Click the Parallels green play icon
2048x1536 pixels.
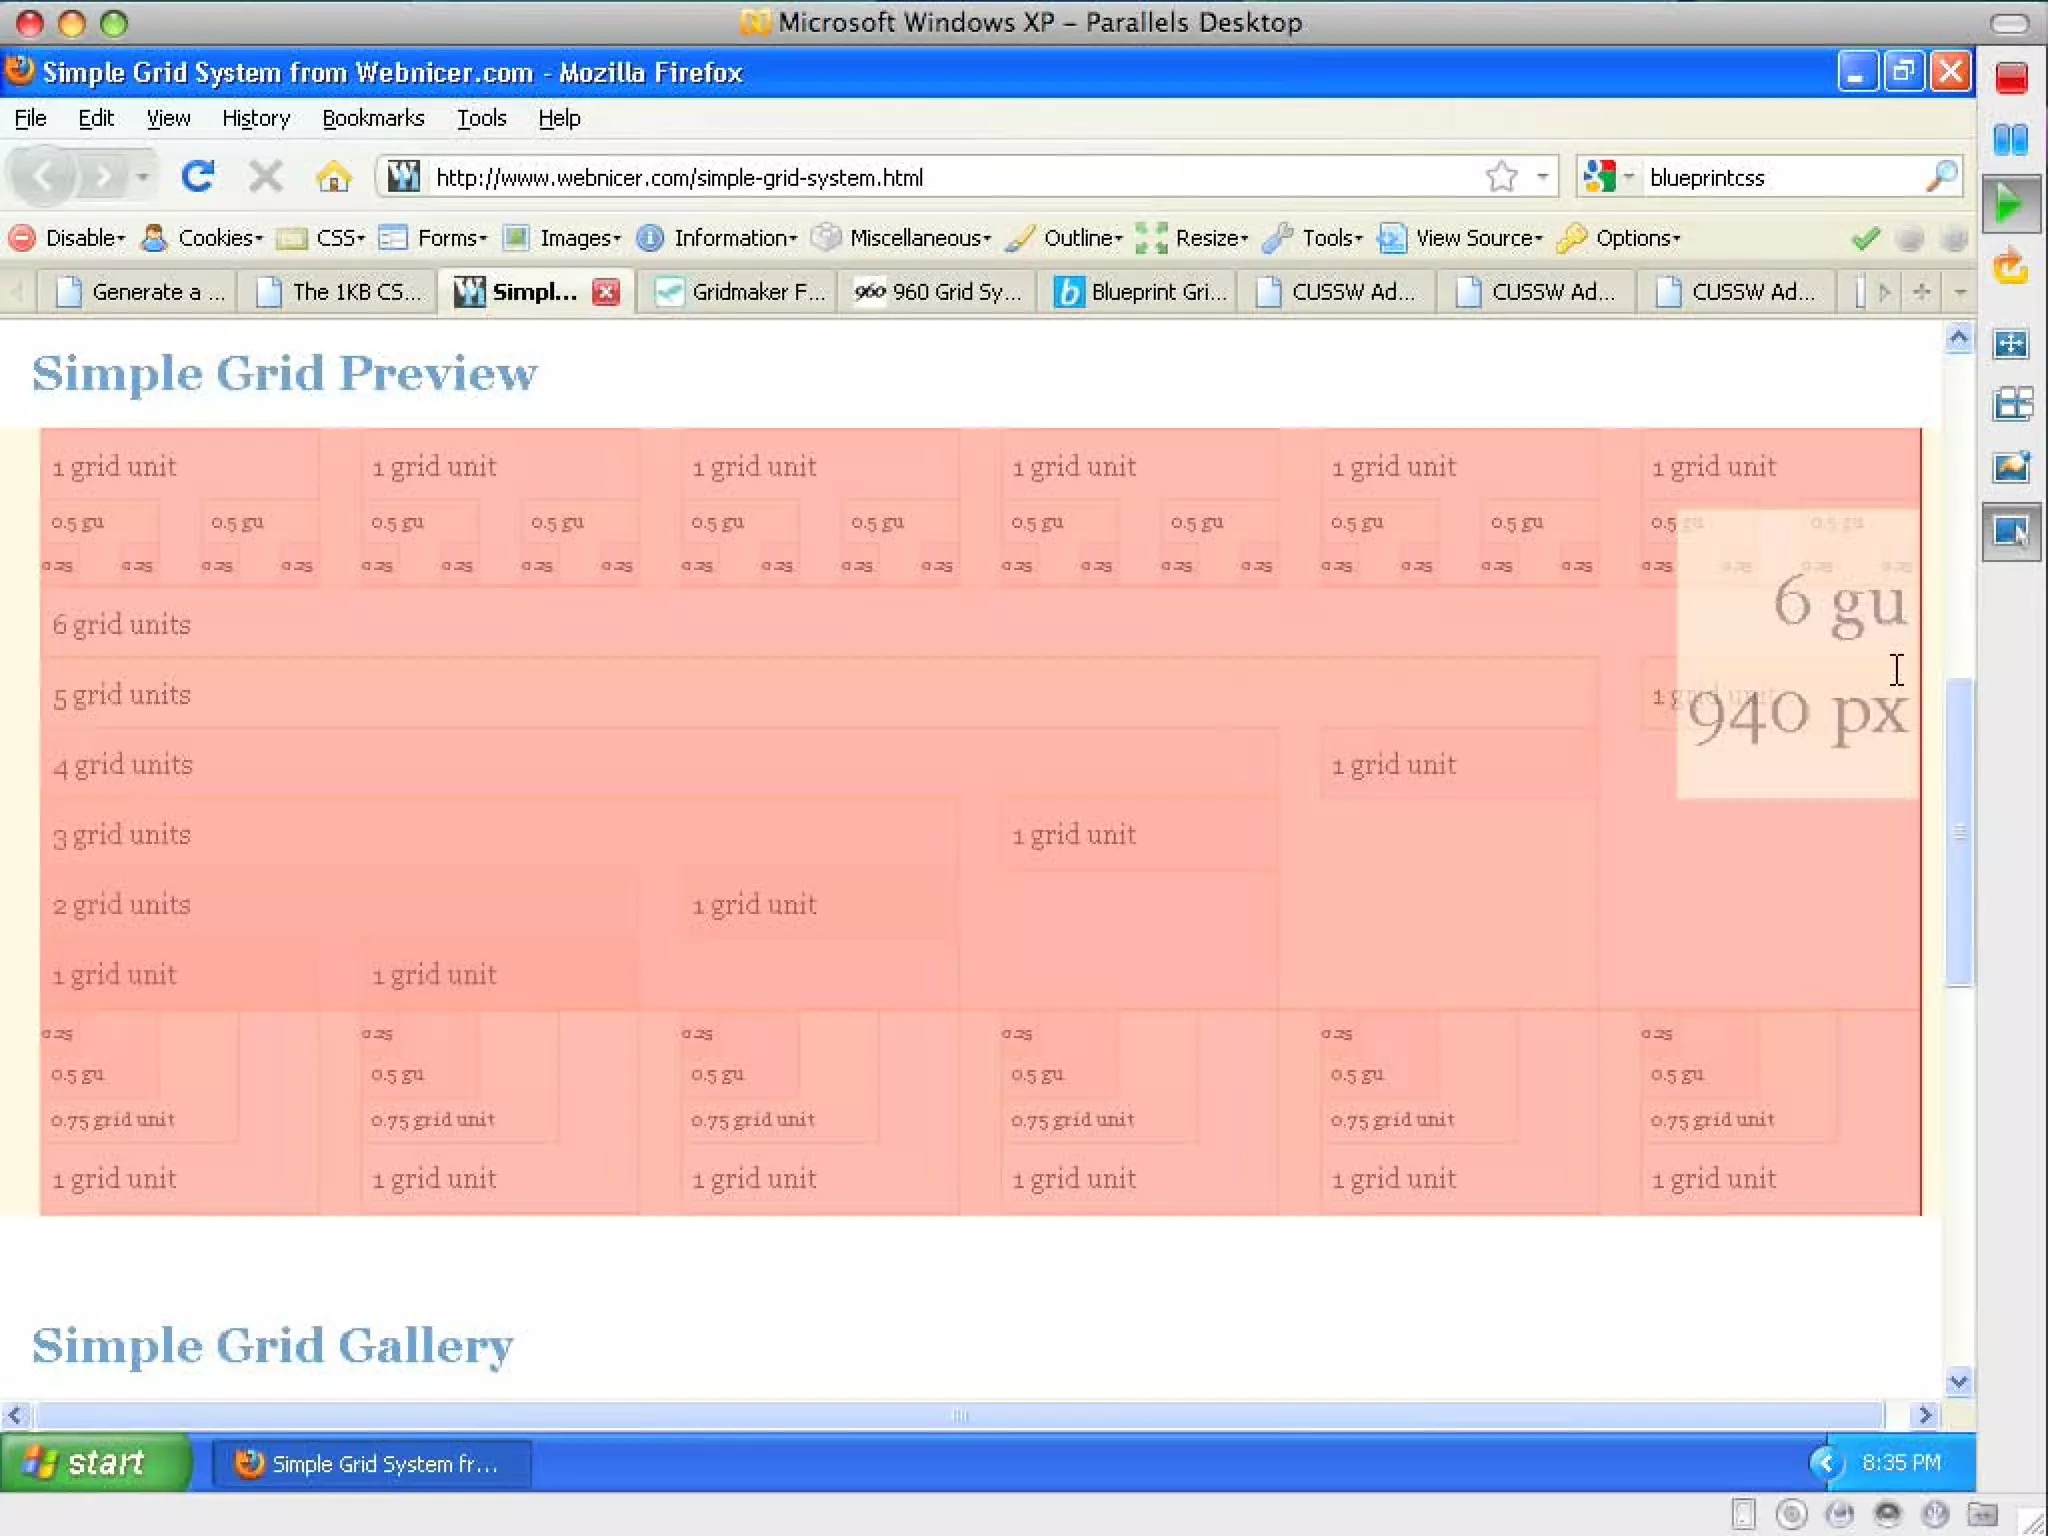(x=2011, y=204)
